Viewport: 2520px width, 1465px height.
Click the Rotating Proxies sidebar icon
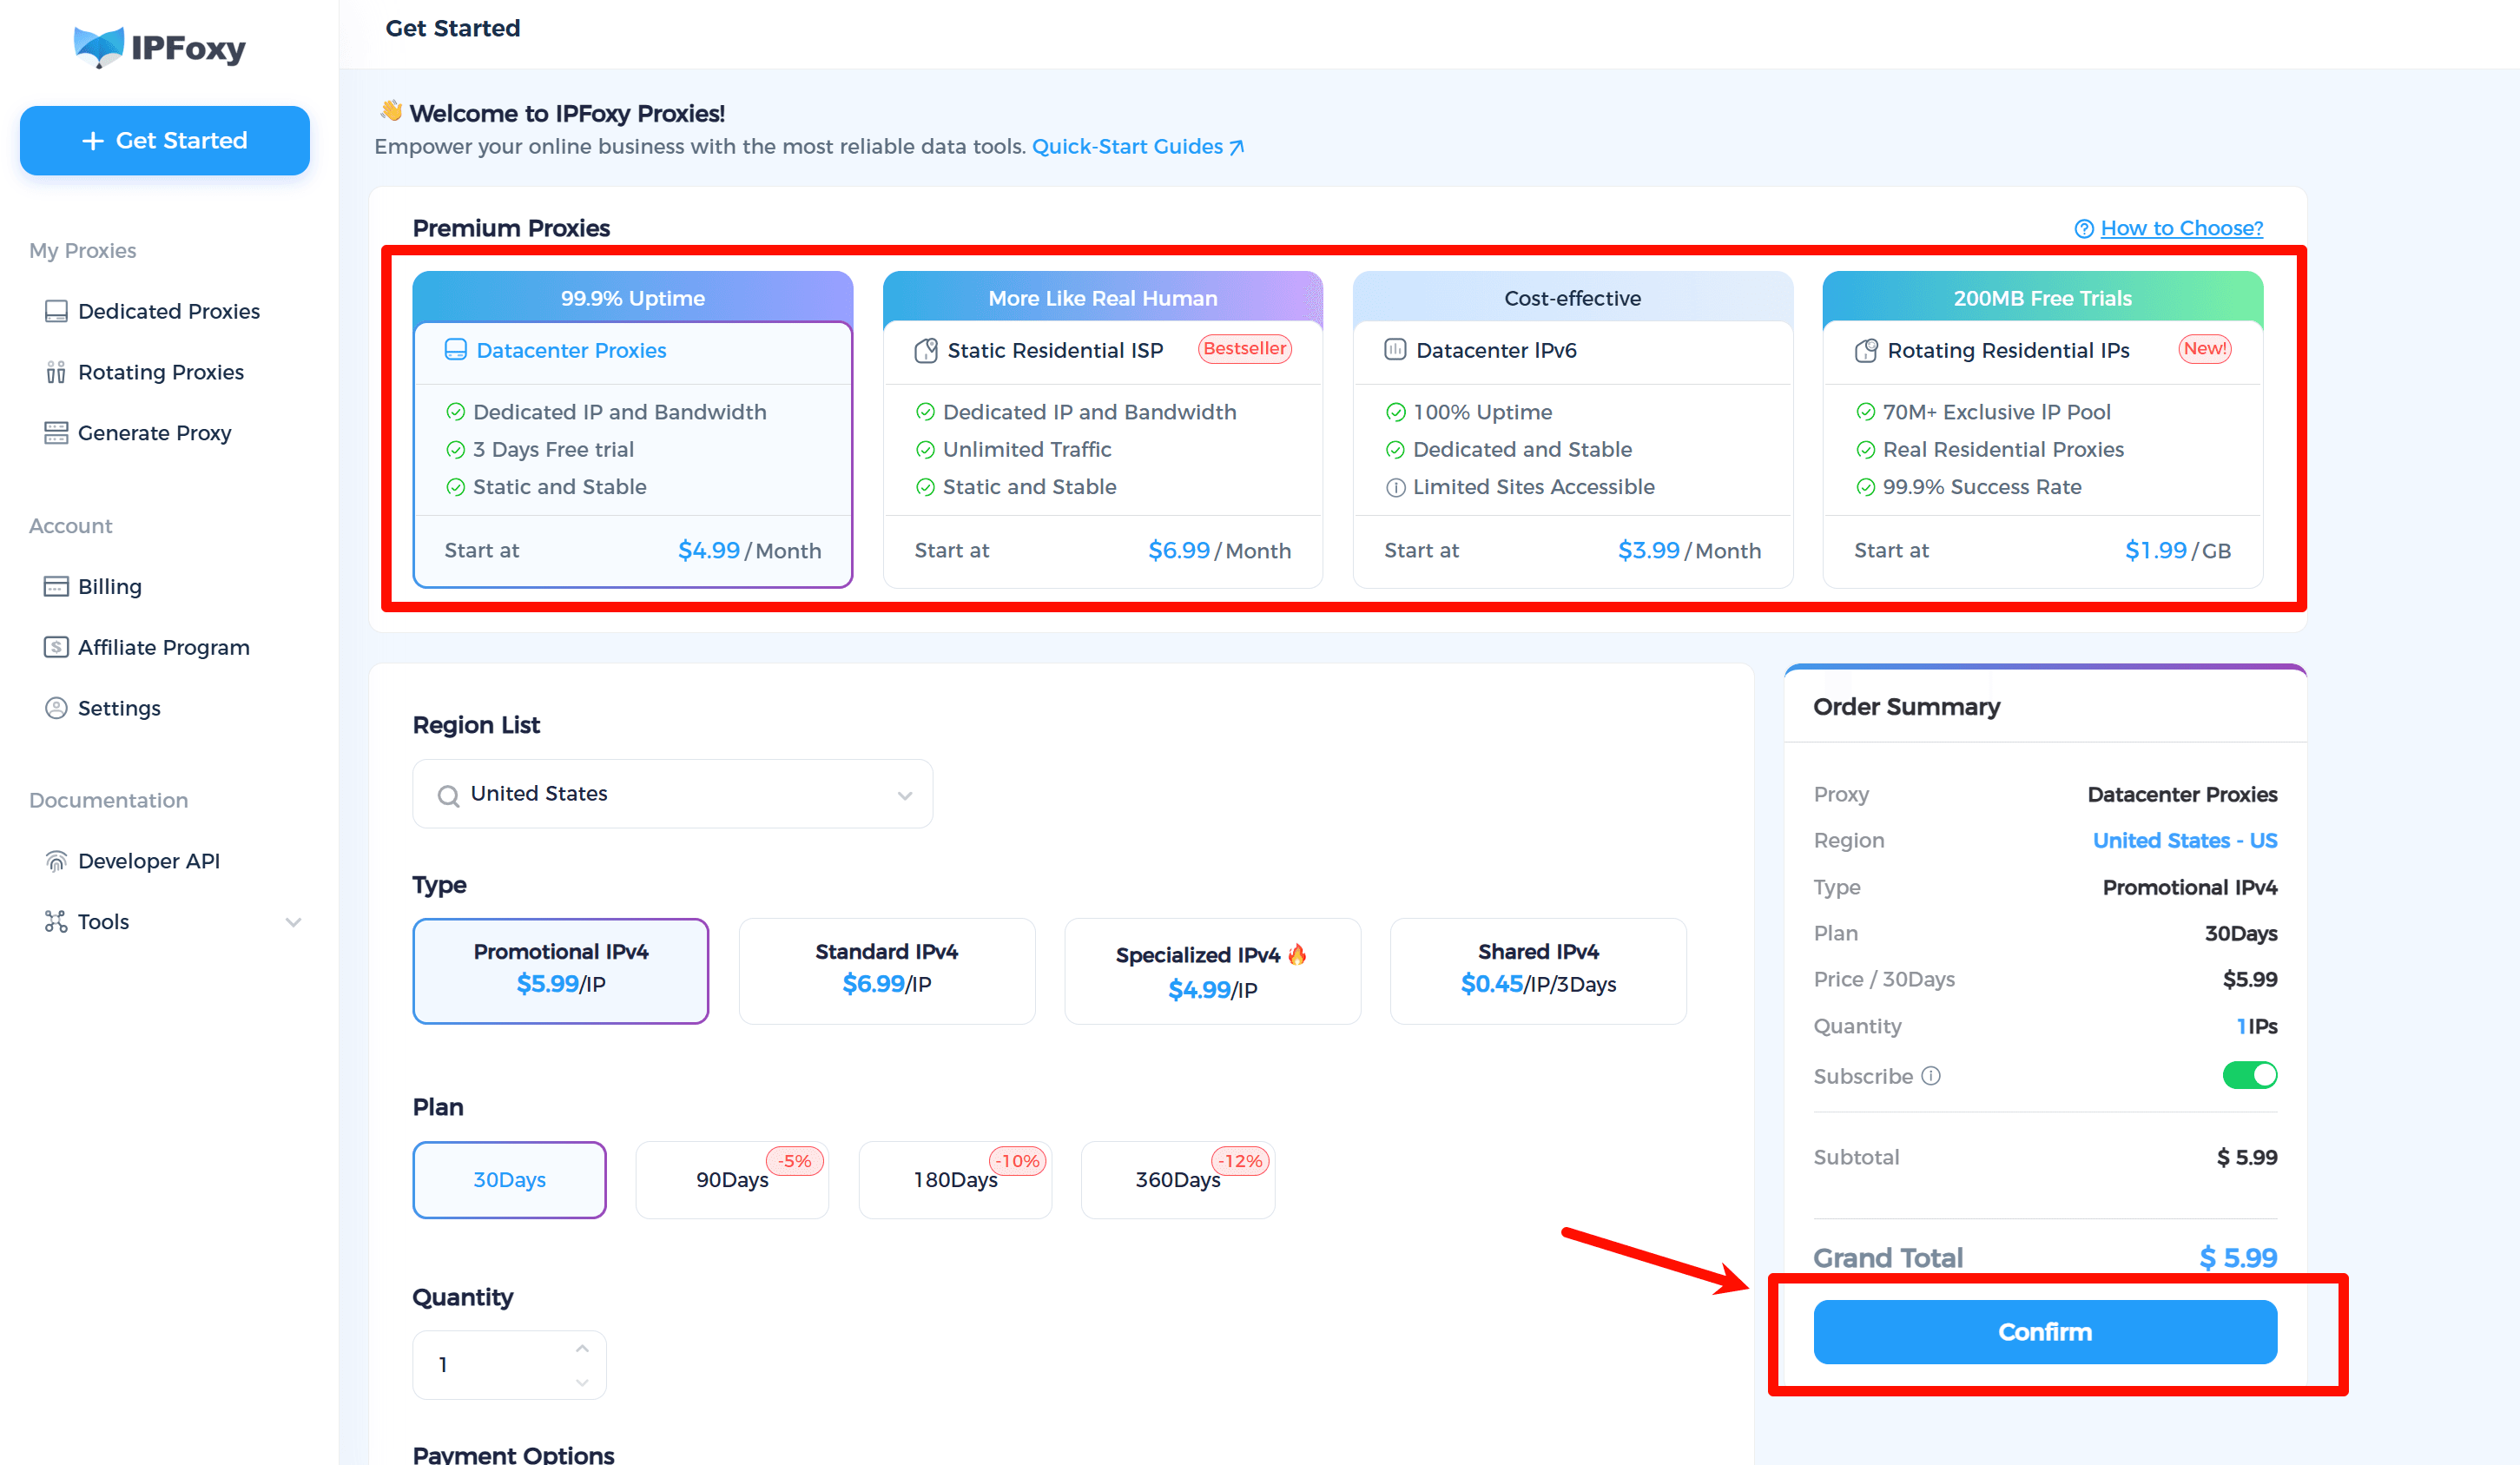pos(56,372)
